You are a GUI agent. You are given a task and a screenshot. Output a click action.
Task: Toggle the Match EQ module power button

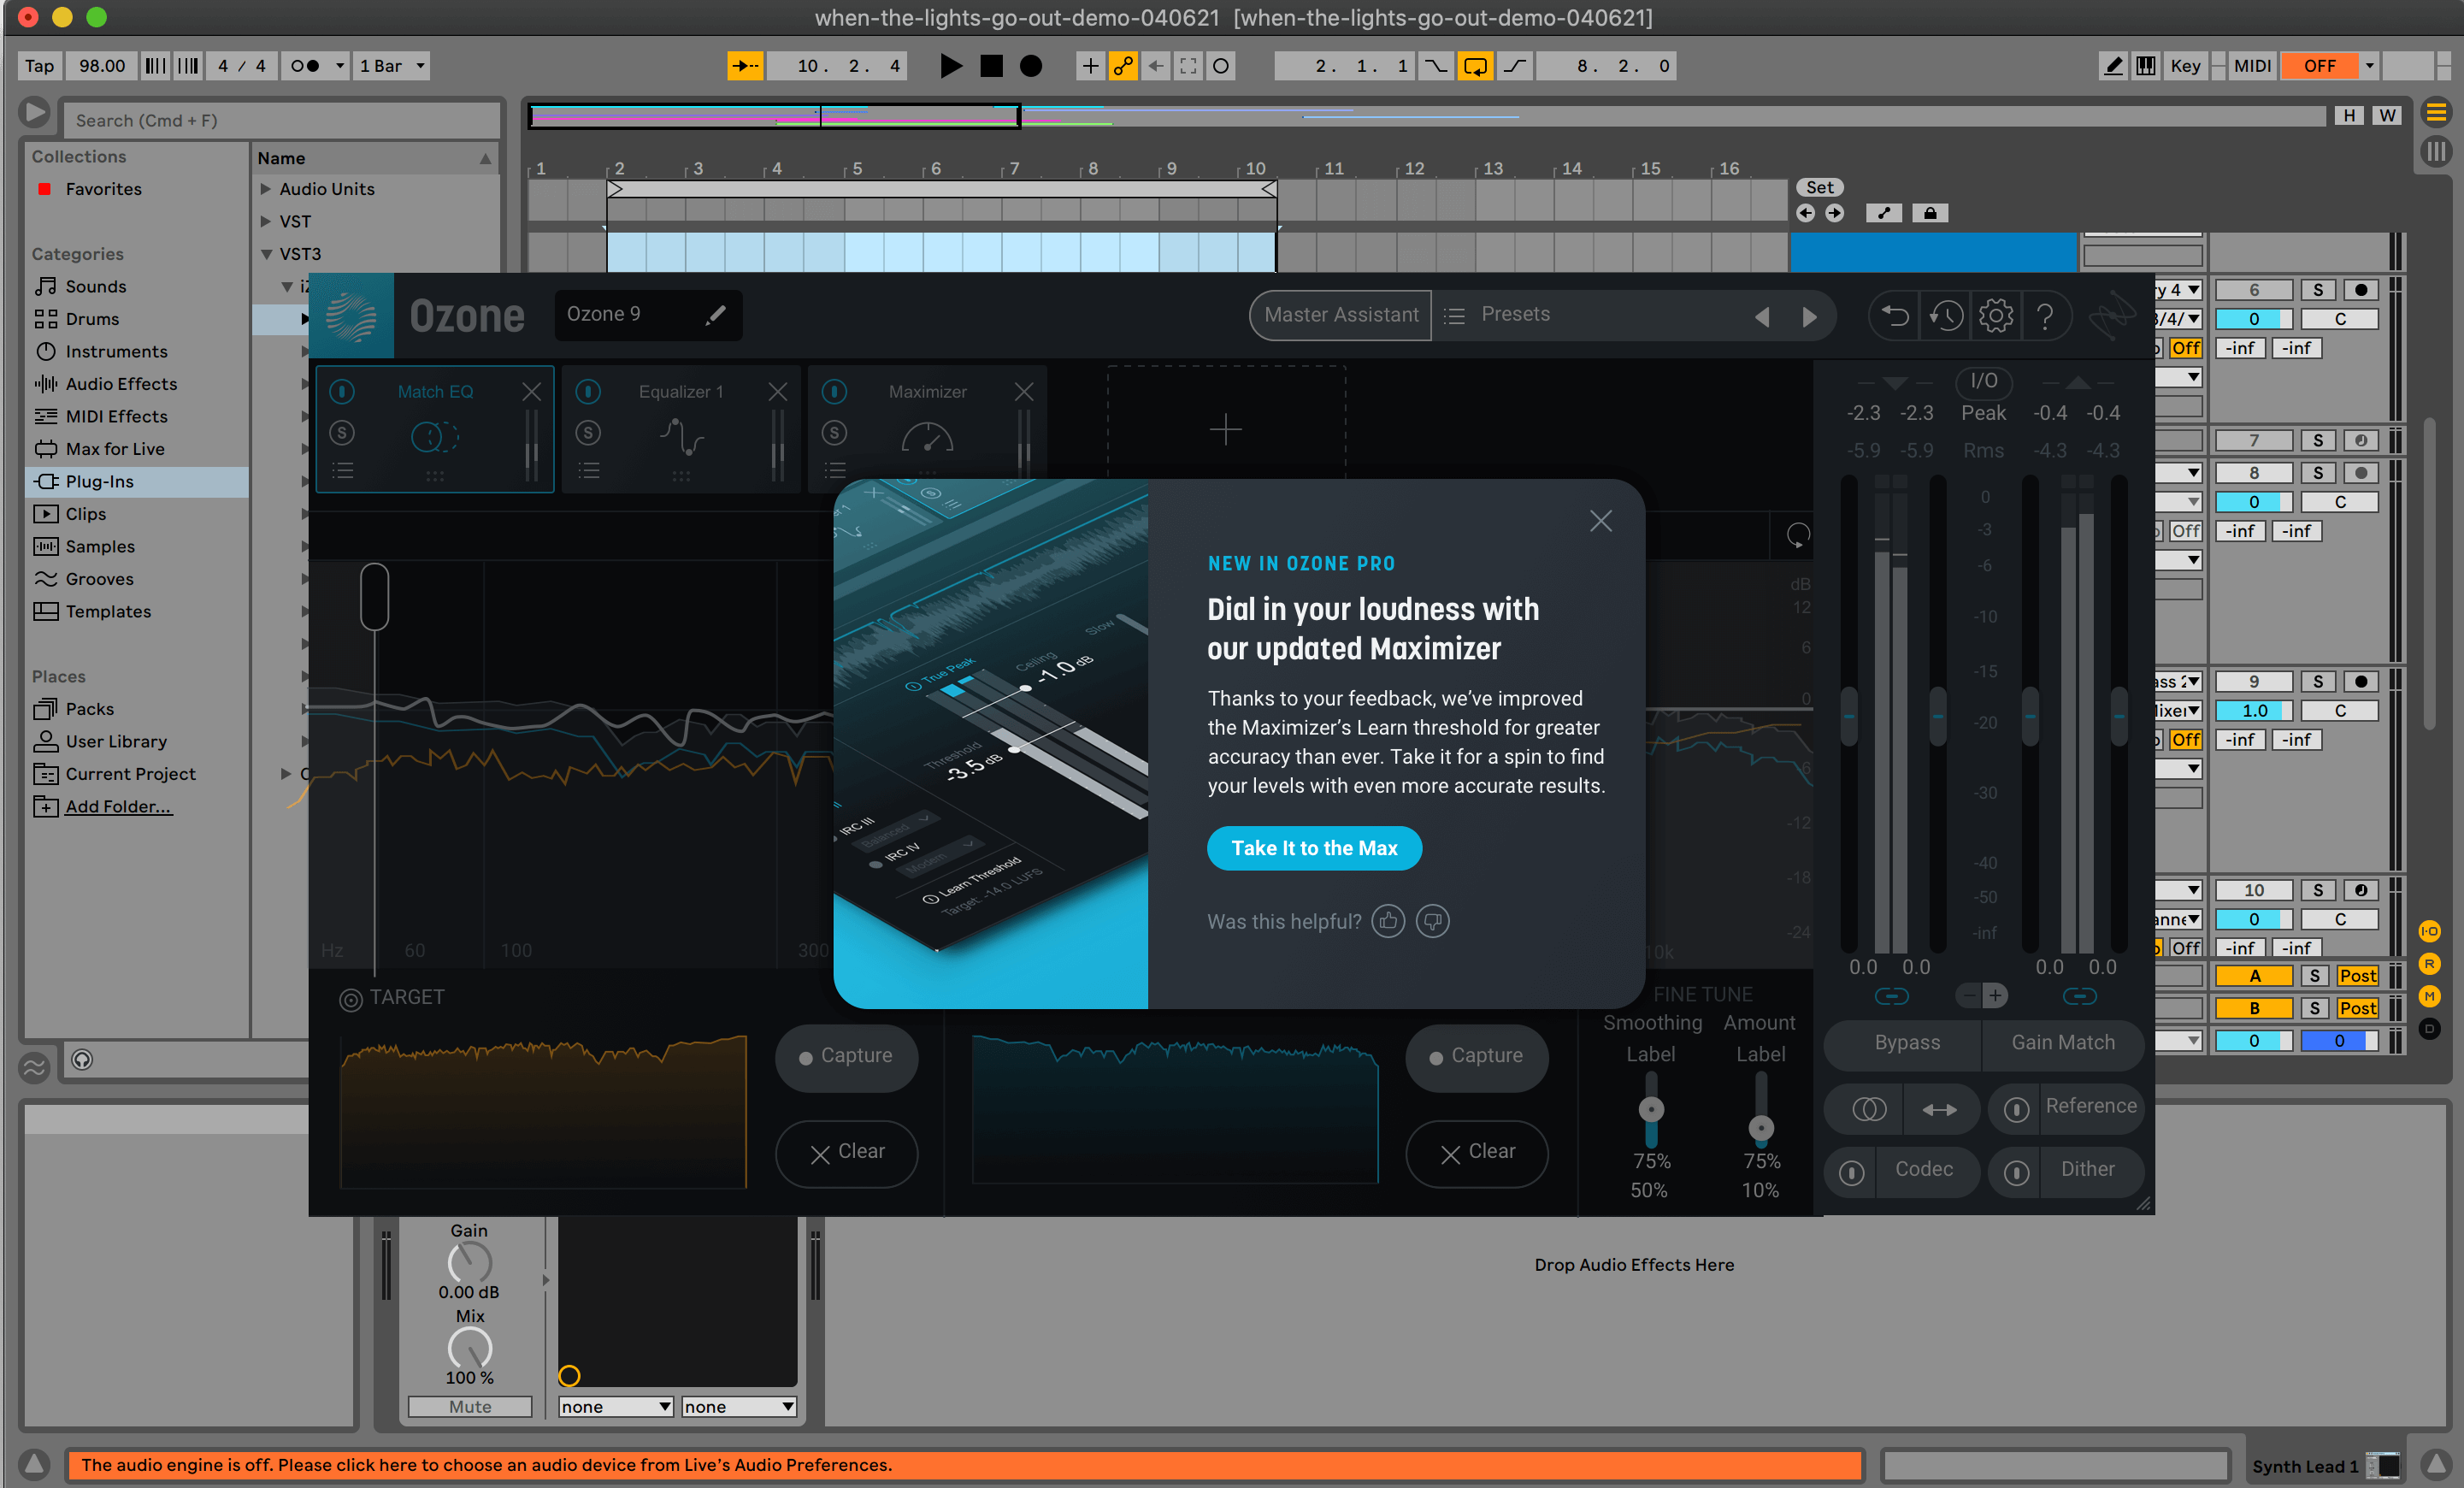342,391
